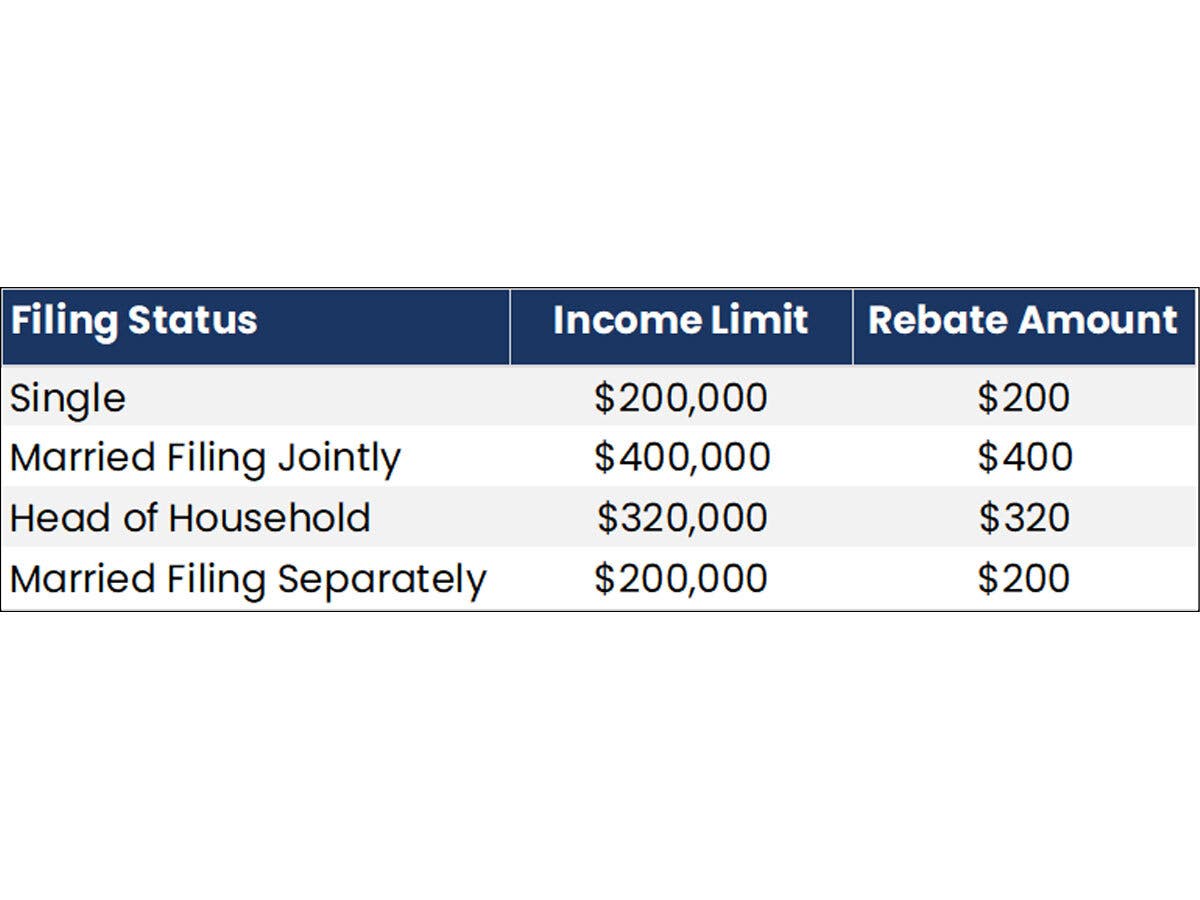
Task: Click the word "Status" in the header
Action: 192,321
